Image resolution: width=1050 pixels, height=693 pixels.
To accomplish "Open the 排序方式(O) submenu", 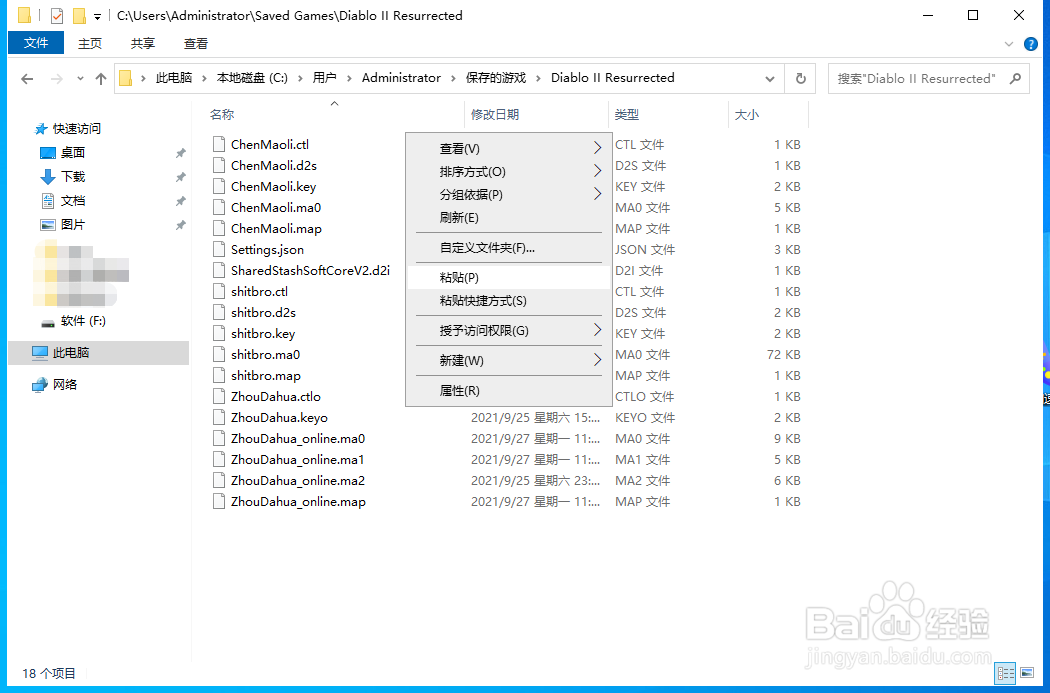I will 508,172.
